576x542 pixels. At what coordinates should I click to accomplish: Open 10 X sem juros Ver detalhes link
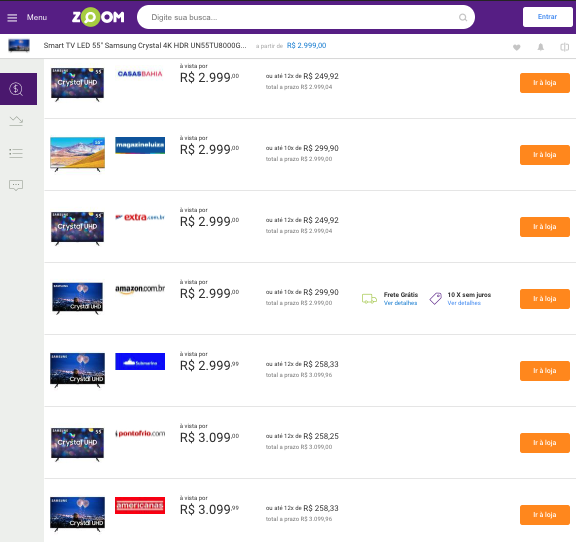tap(464, 303)
